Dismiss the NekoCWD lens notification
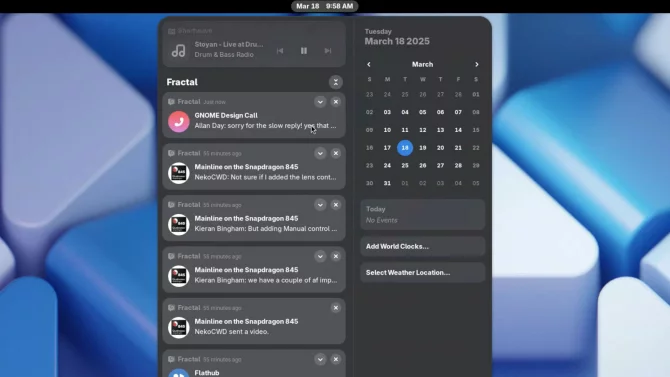The image size is (670, 377). coord(336,153)
